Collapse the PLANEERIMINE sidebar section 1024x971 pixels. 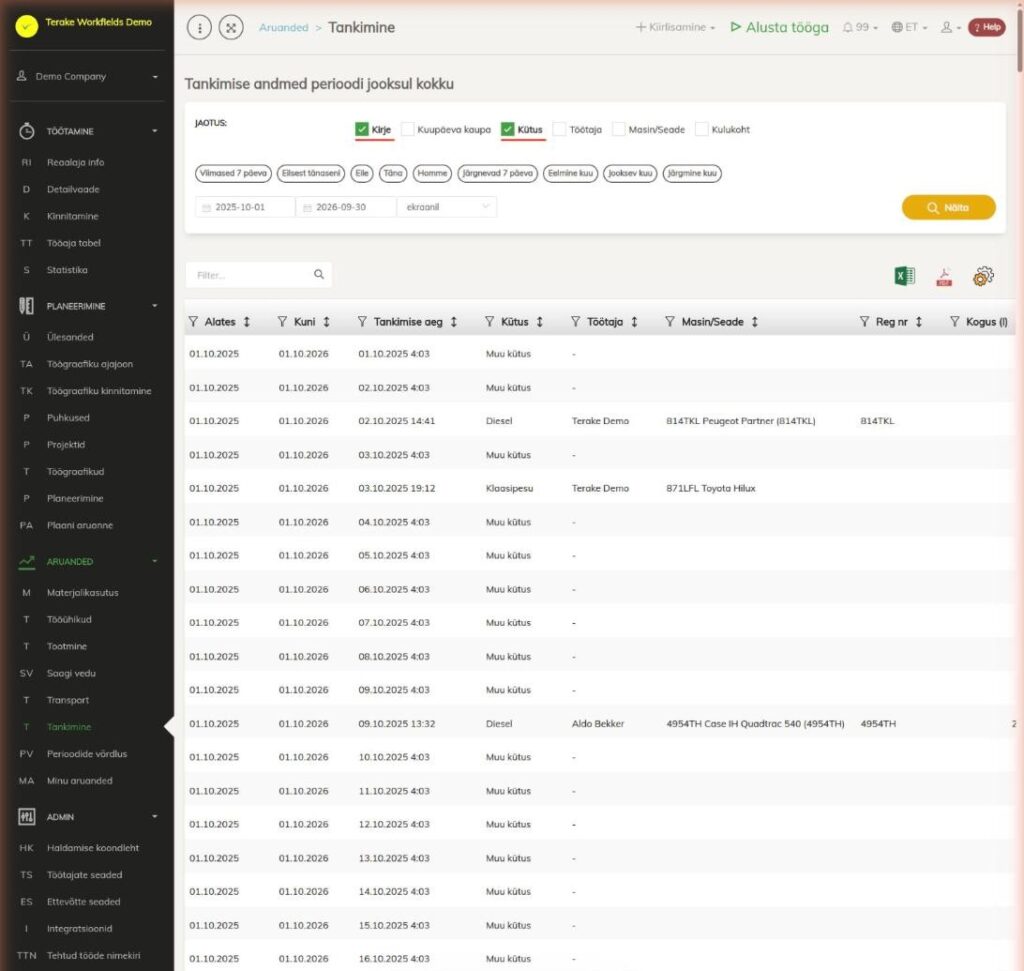(88, 306)
